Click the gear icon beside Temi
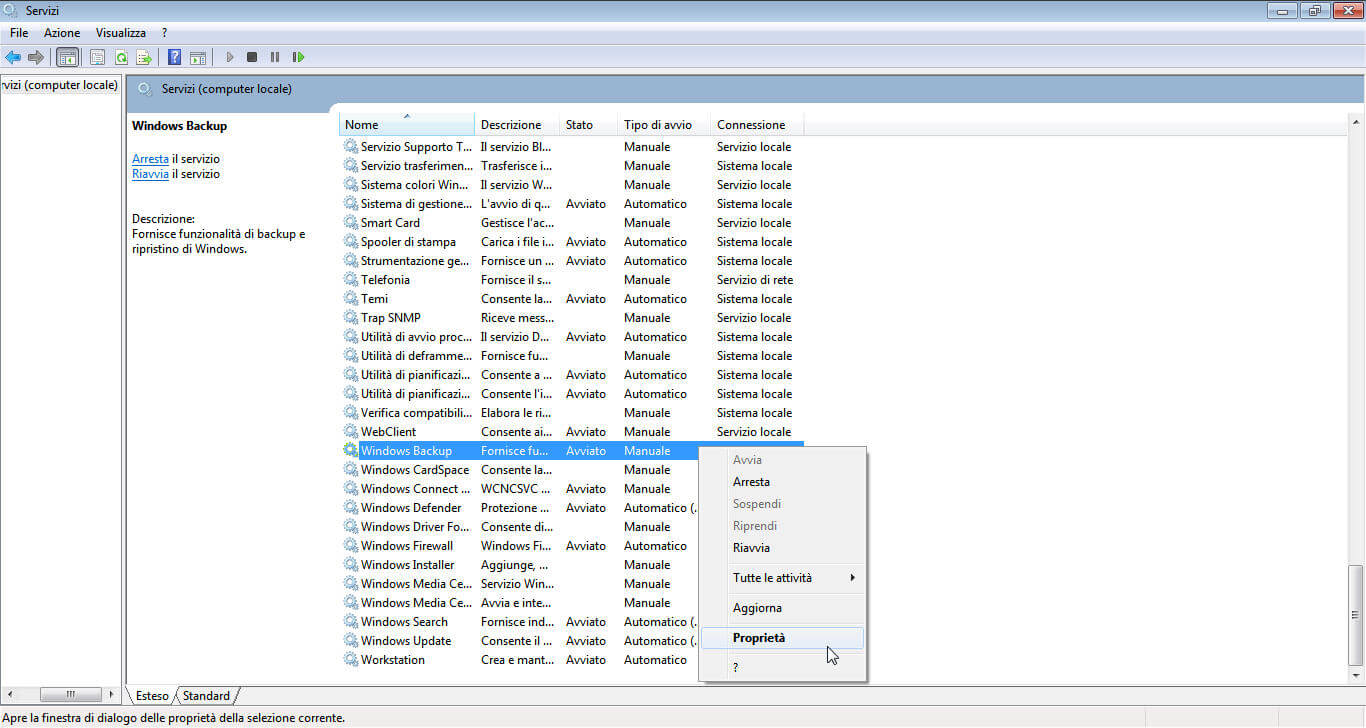 pyautogui.click(x=351, y=299)
